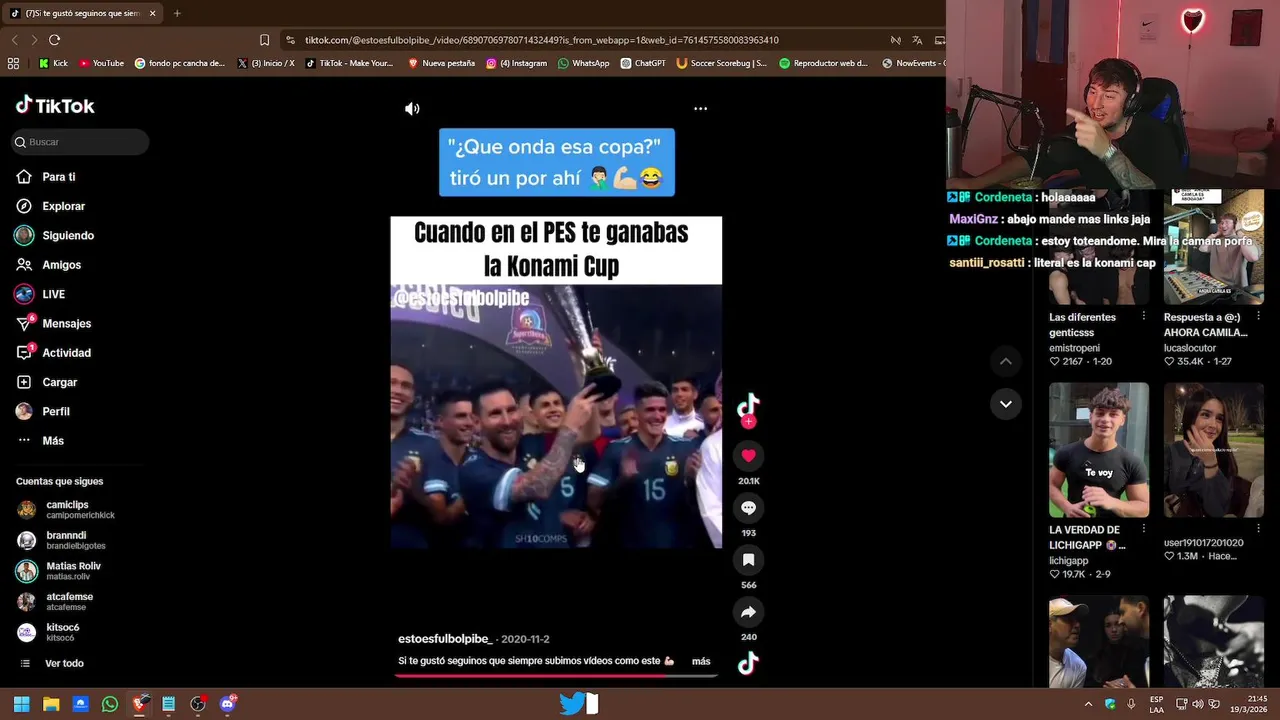This screenshot has height=720, width=1280.
Task: Share the video with the arrow icon
Action: coord(748,612)
